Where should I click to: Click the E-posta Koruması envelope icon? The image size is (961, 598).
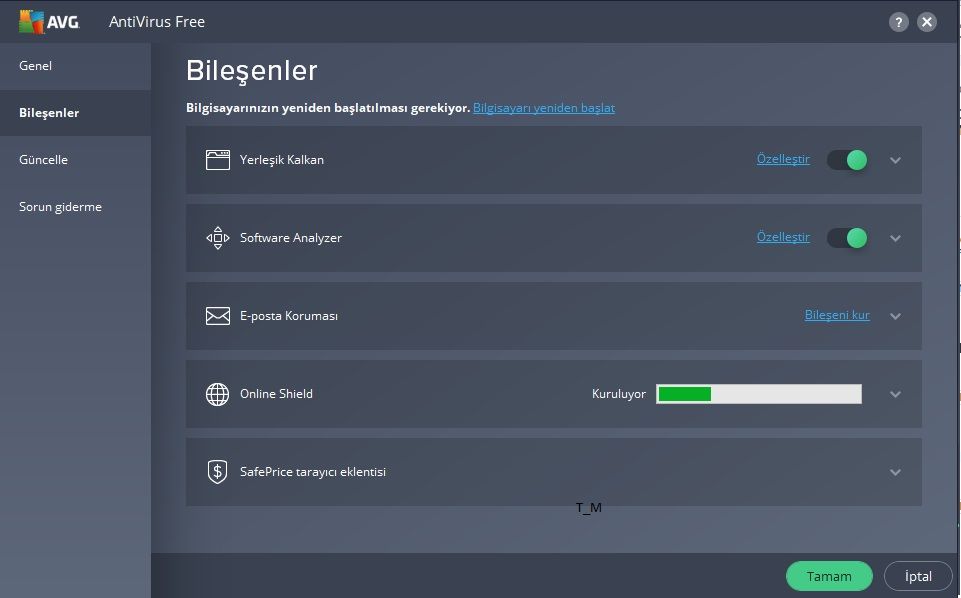(x=218, y=316)
